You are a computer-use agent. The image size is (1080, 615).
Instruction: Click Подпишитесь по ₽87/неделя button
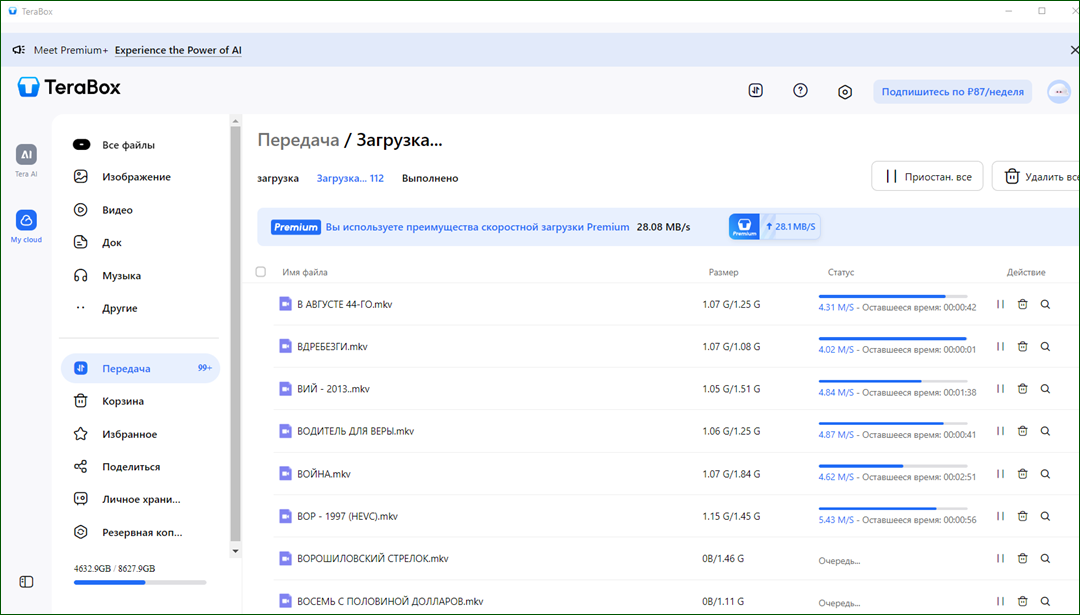coord(953,92)
